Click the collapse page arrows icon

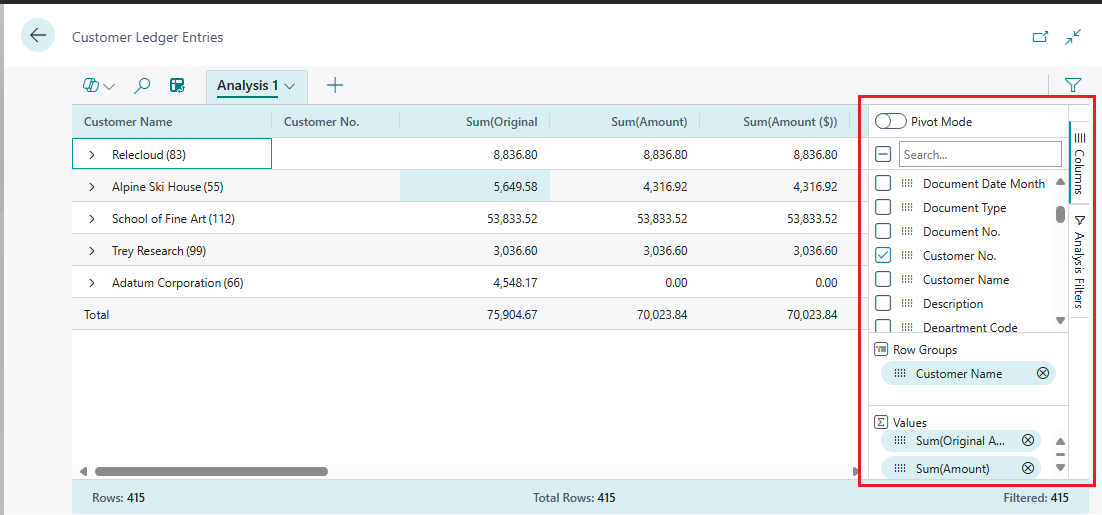tap(1073, 37)
